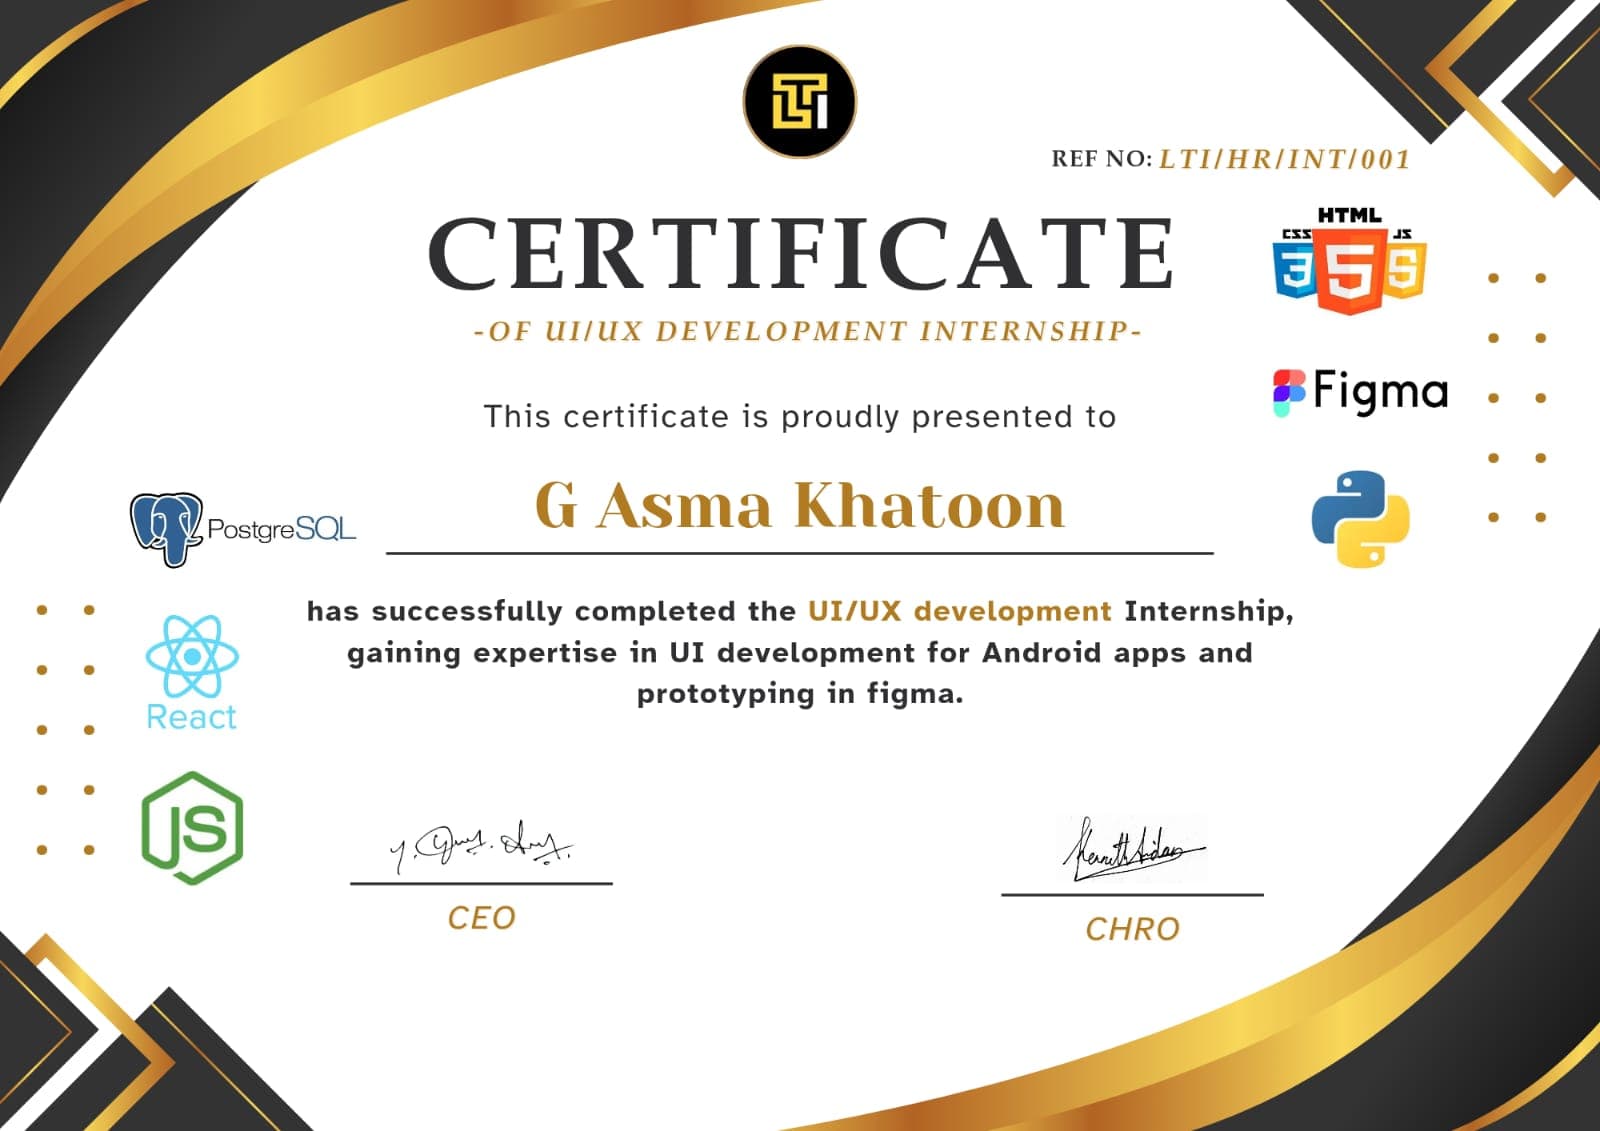Click the 'REF NO:' label

[1102, 159]
